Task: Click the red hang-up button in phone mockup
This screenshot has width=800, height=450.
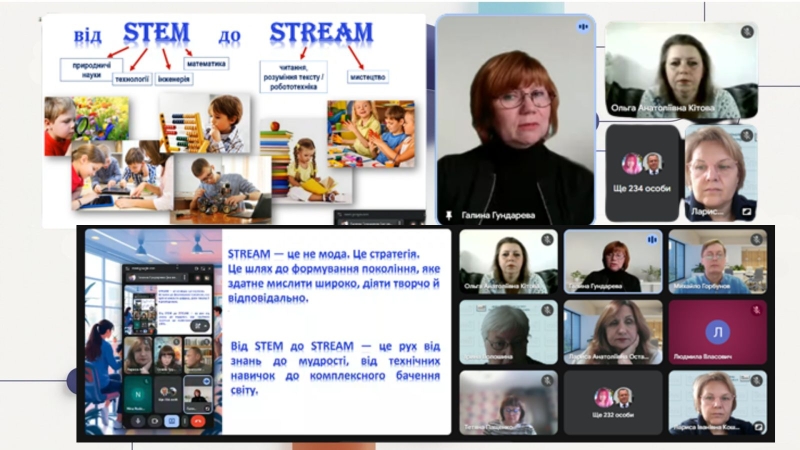Action: pyautogui.click(x=199, y=421)
